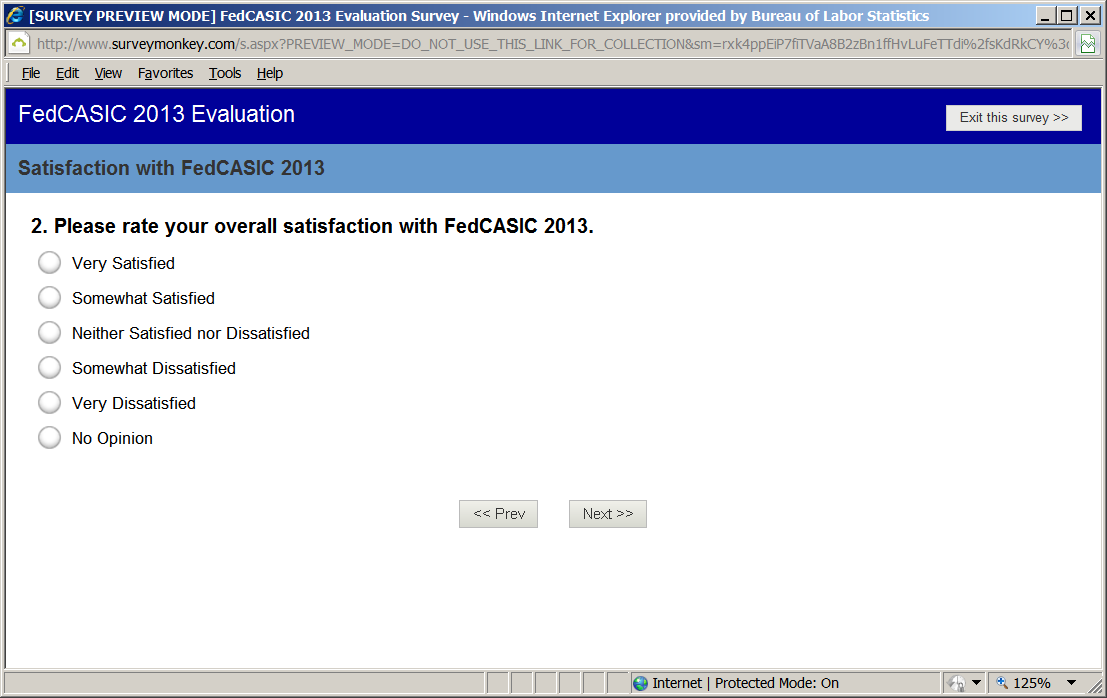Click question 2 overall satisfaction text
The image size is (1107, 698).
312,226
